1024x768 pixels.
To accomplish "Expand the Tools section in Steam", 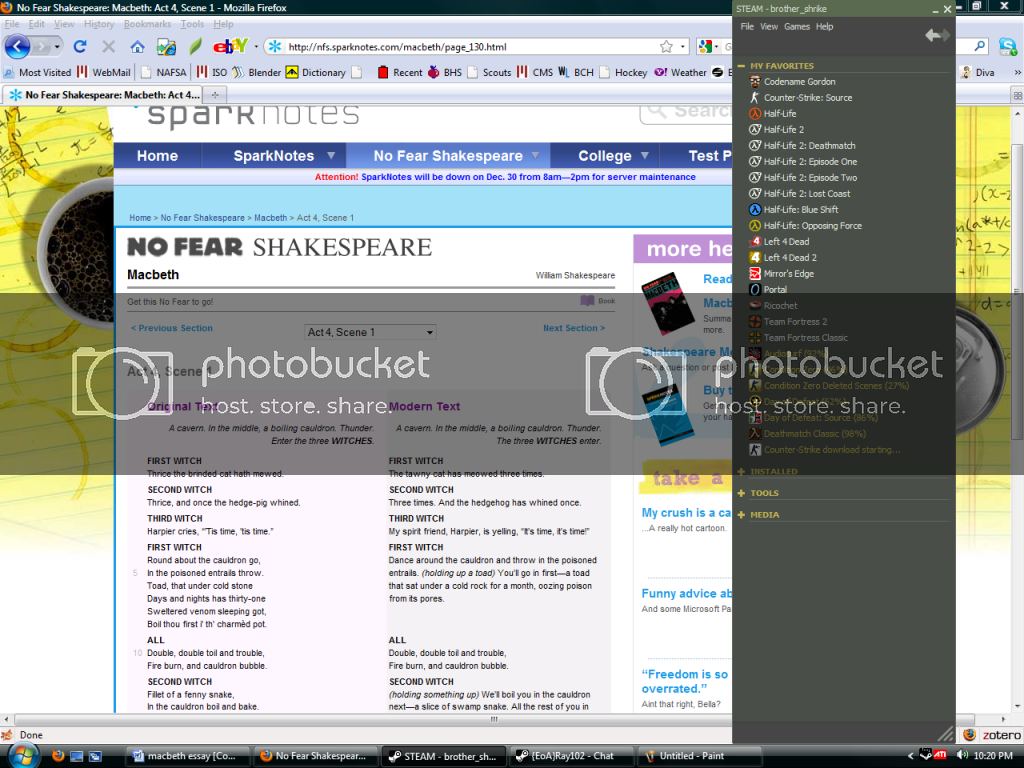I will point(741,493).
